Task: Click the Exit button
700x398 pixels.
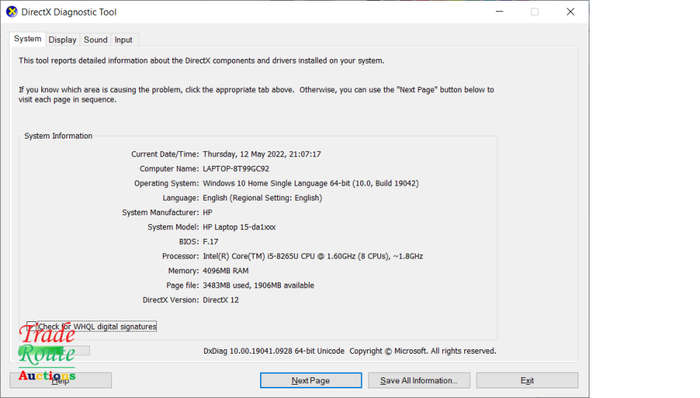Action: coord(527,381)
